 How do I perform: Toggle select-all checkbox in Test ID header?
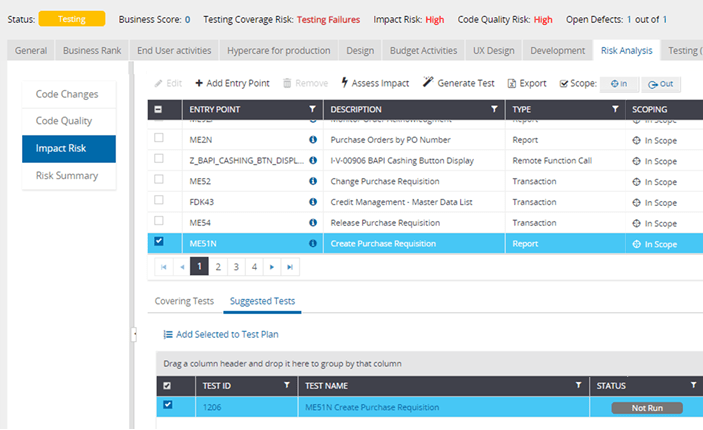point(167,386)
